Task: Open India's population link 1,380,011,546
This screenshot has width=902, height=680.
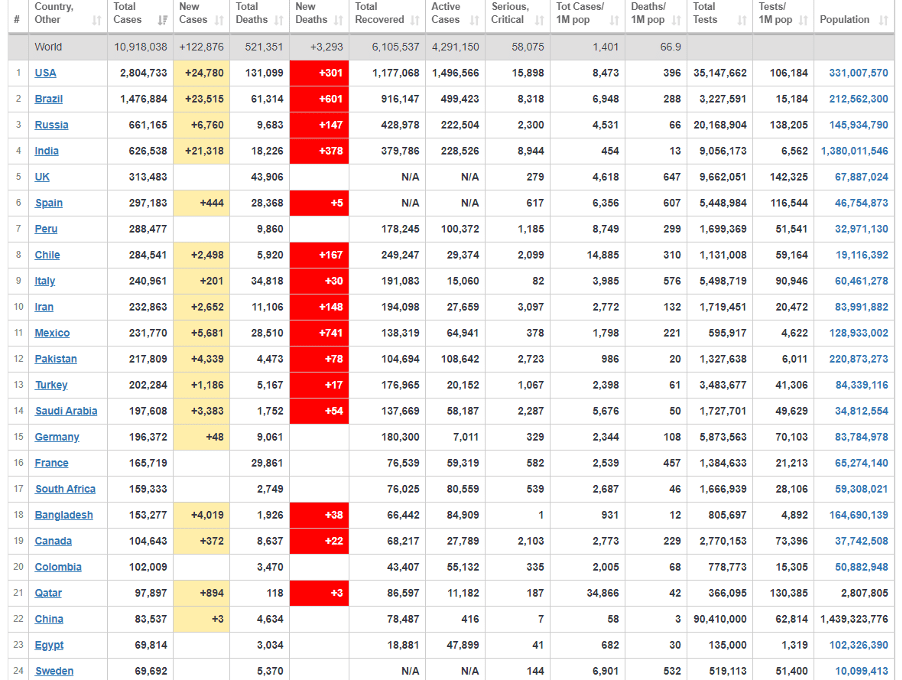Action: point(854,151)
